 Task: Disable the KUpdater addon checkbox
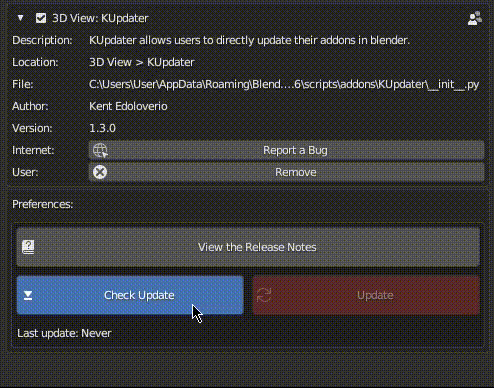[41, 18]
